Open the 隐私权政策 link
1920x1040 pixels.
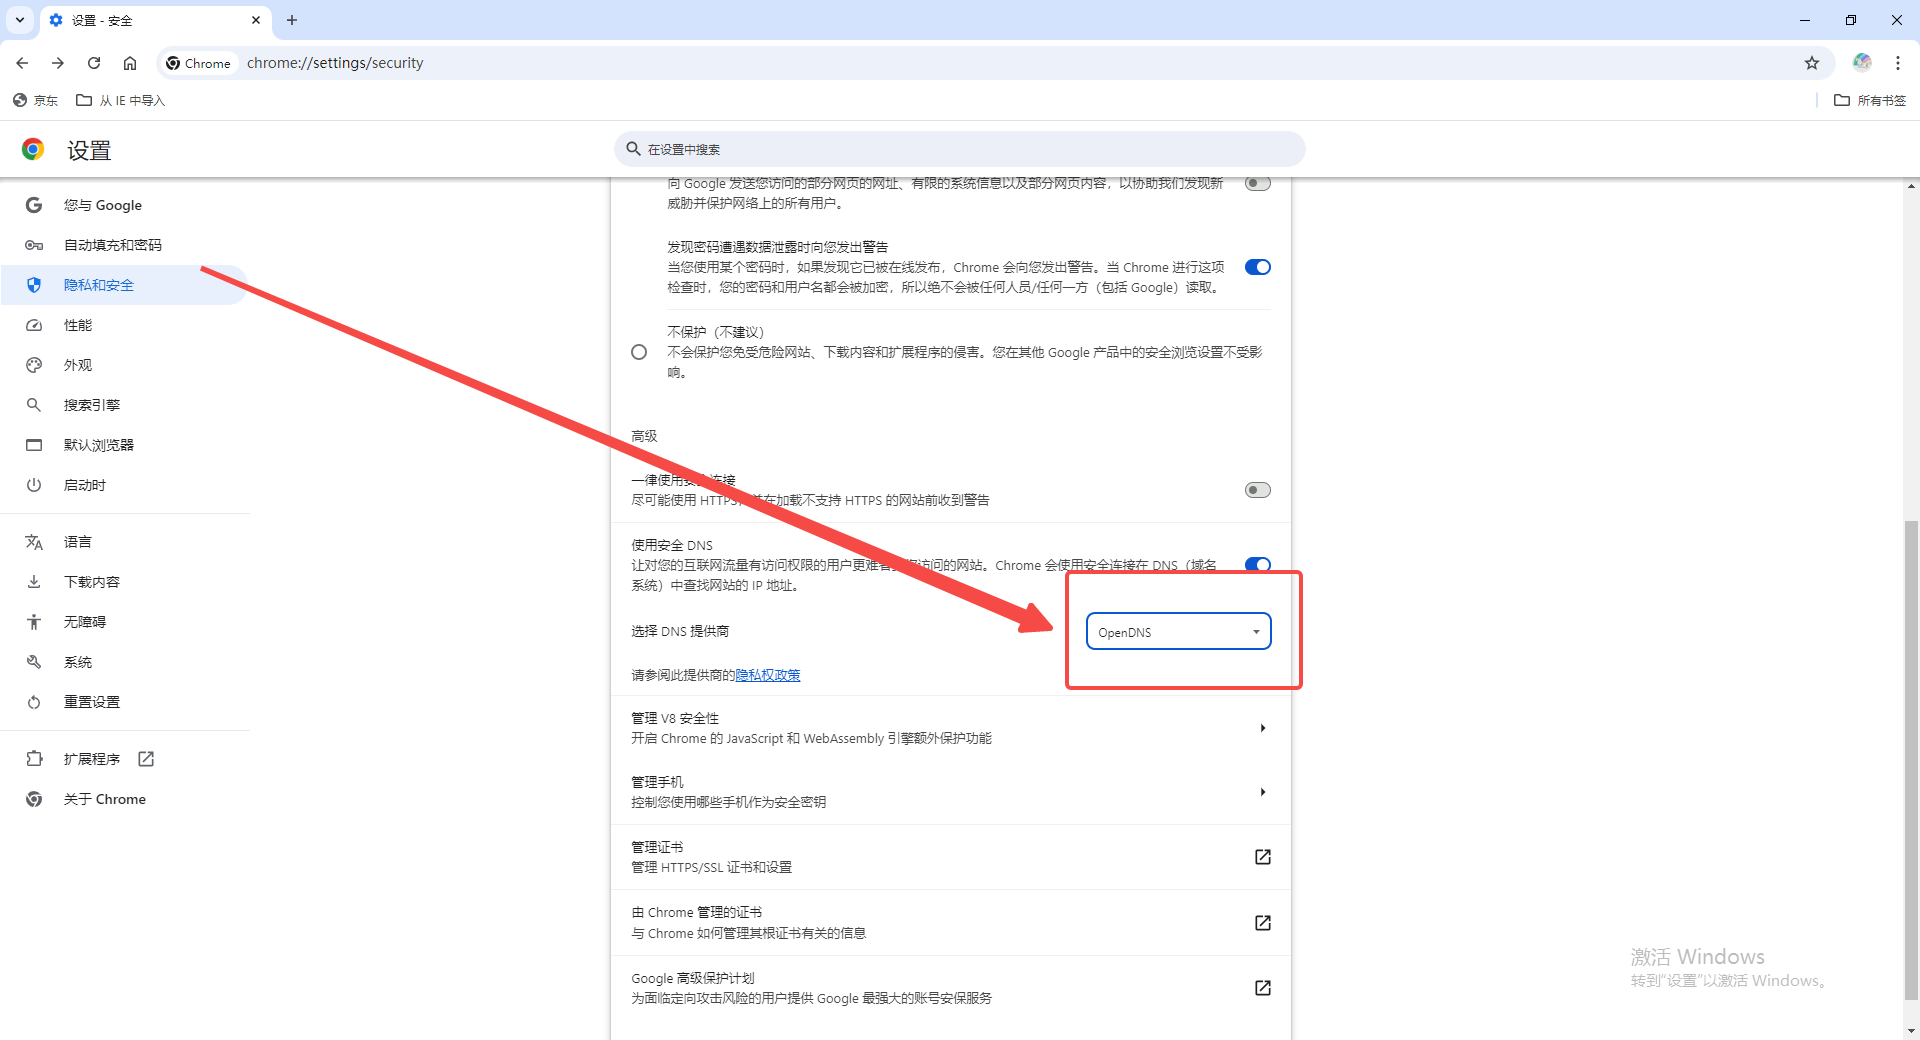click(768, 675)
